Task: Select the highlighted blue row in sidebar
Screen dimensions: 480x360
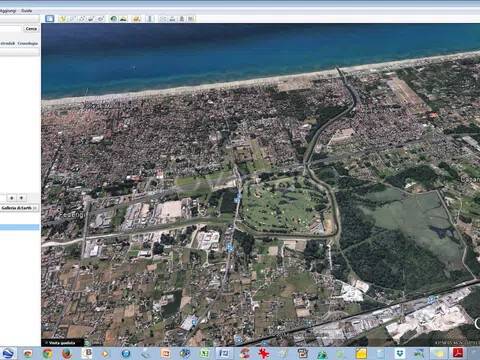Action: click(x=20, y=227)
